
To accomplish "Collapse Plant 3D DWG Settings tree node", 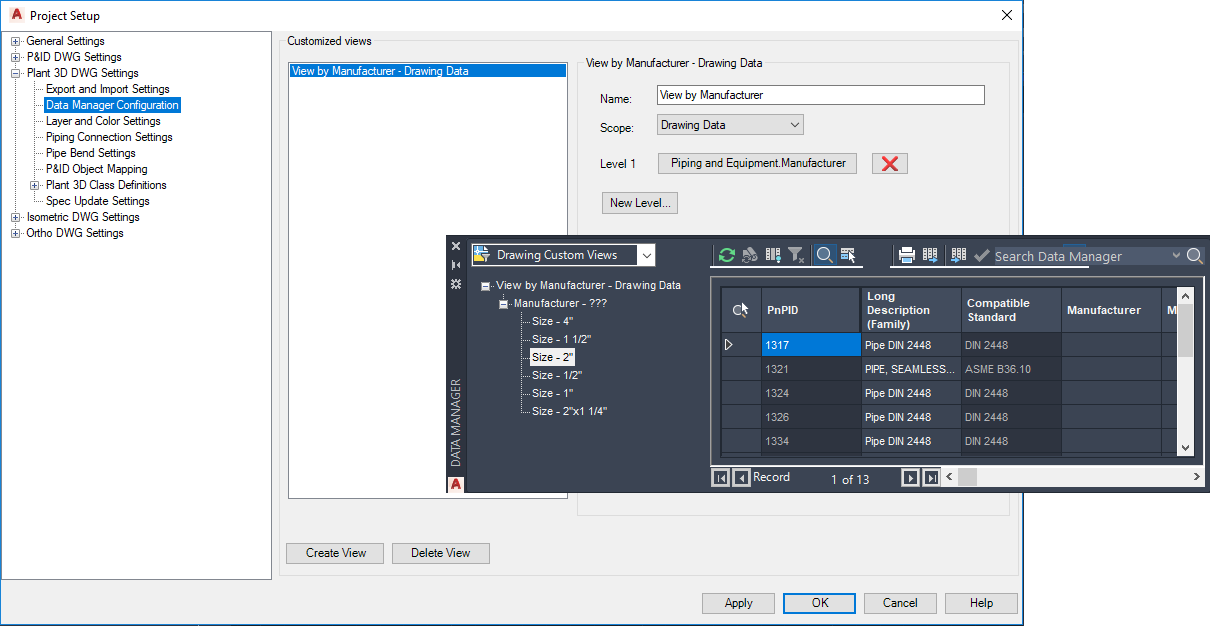I will (x=16, y=73).
